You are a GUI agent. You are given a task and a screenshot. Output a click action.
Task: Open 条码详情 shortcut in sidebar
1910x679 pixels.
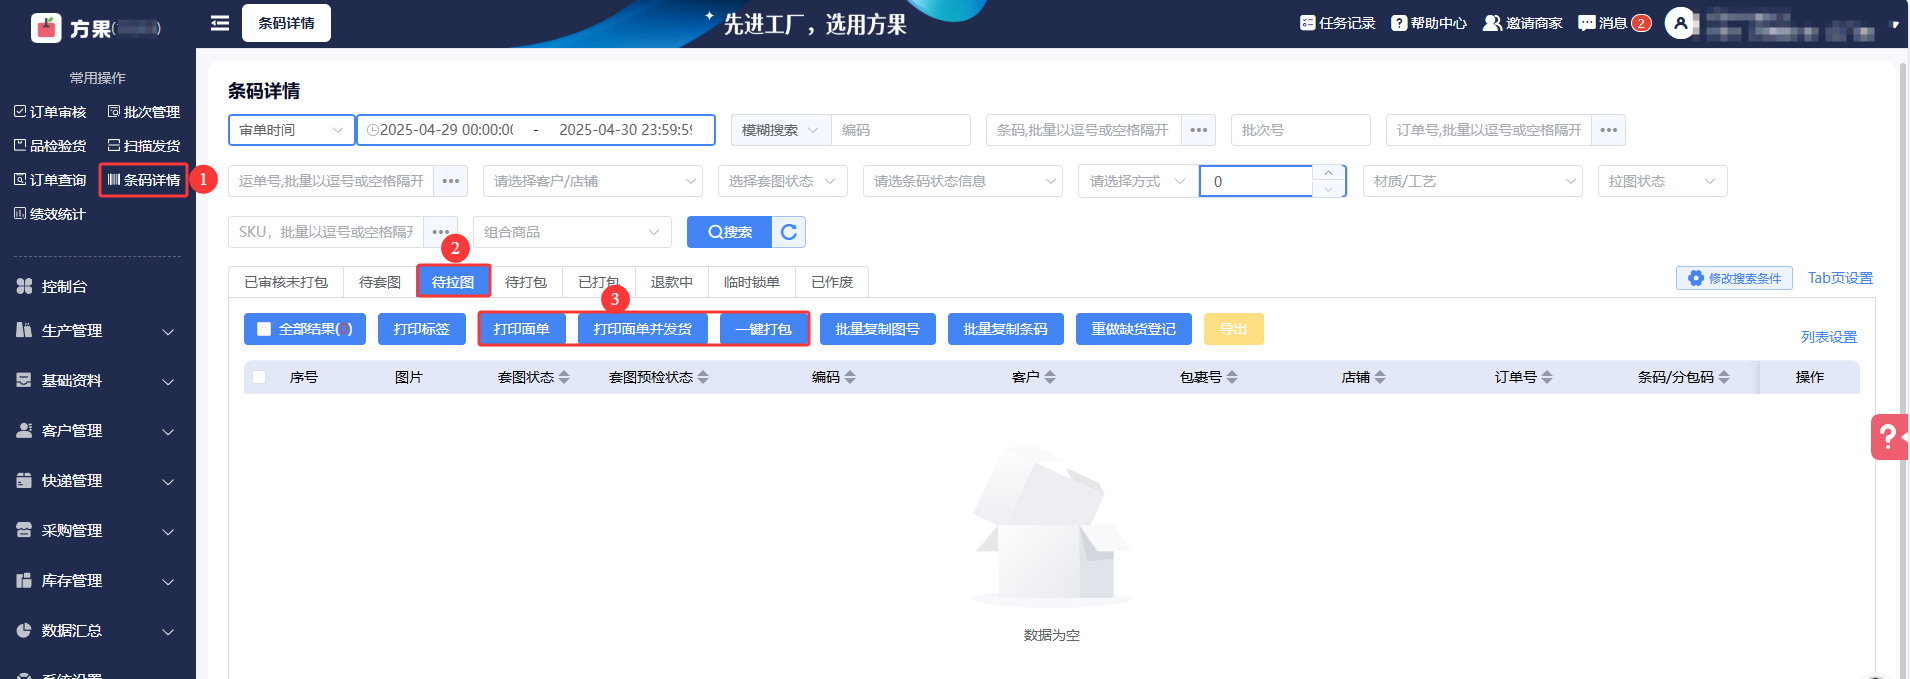pyautogui.click(x=144, y=180)
